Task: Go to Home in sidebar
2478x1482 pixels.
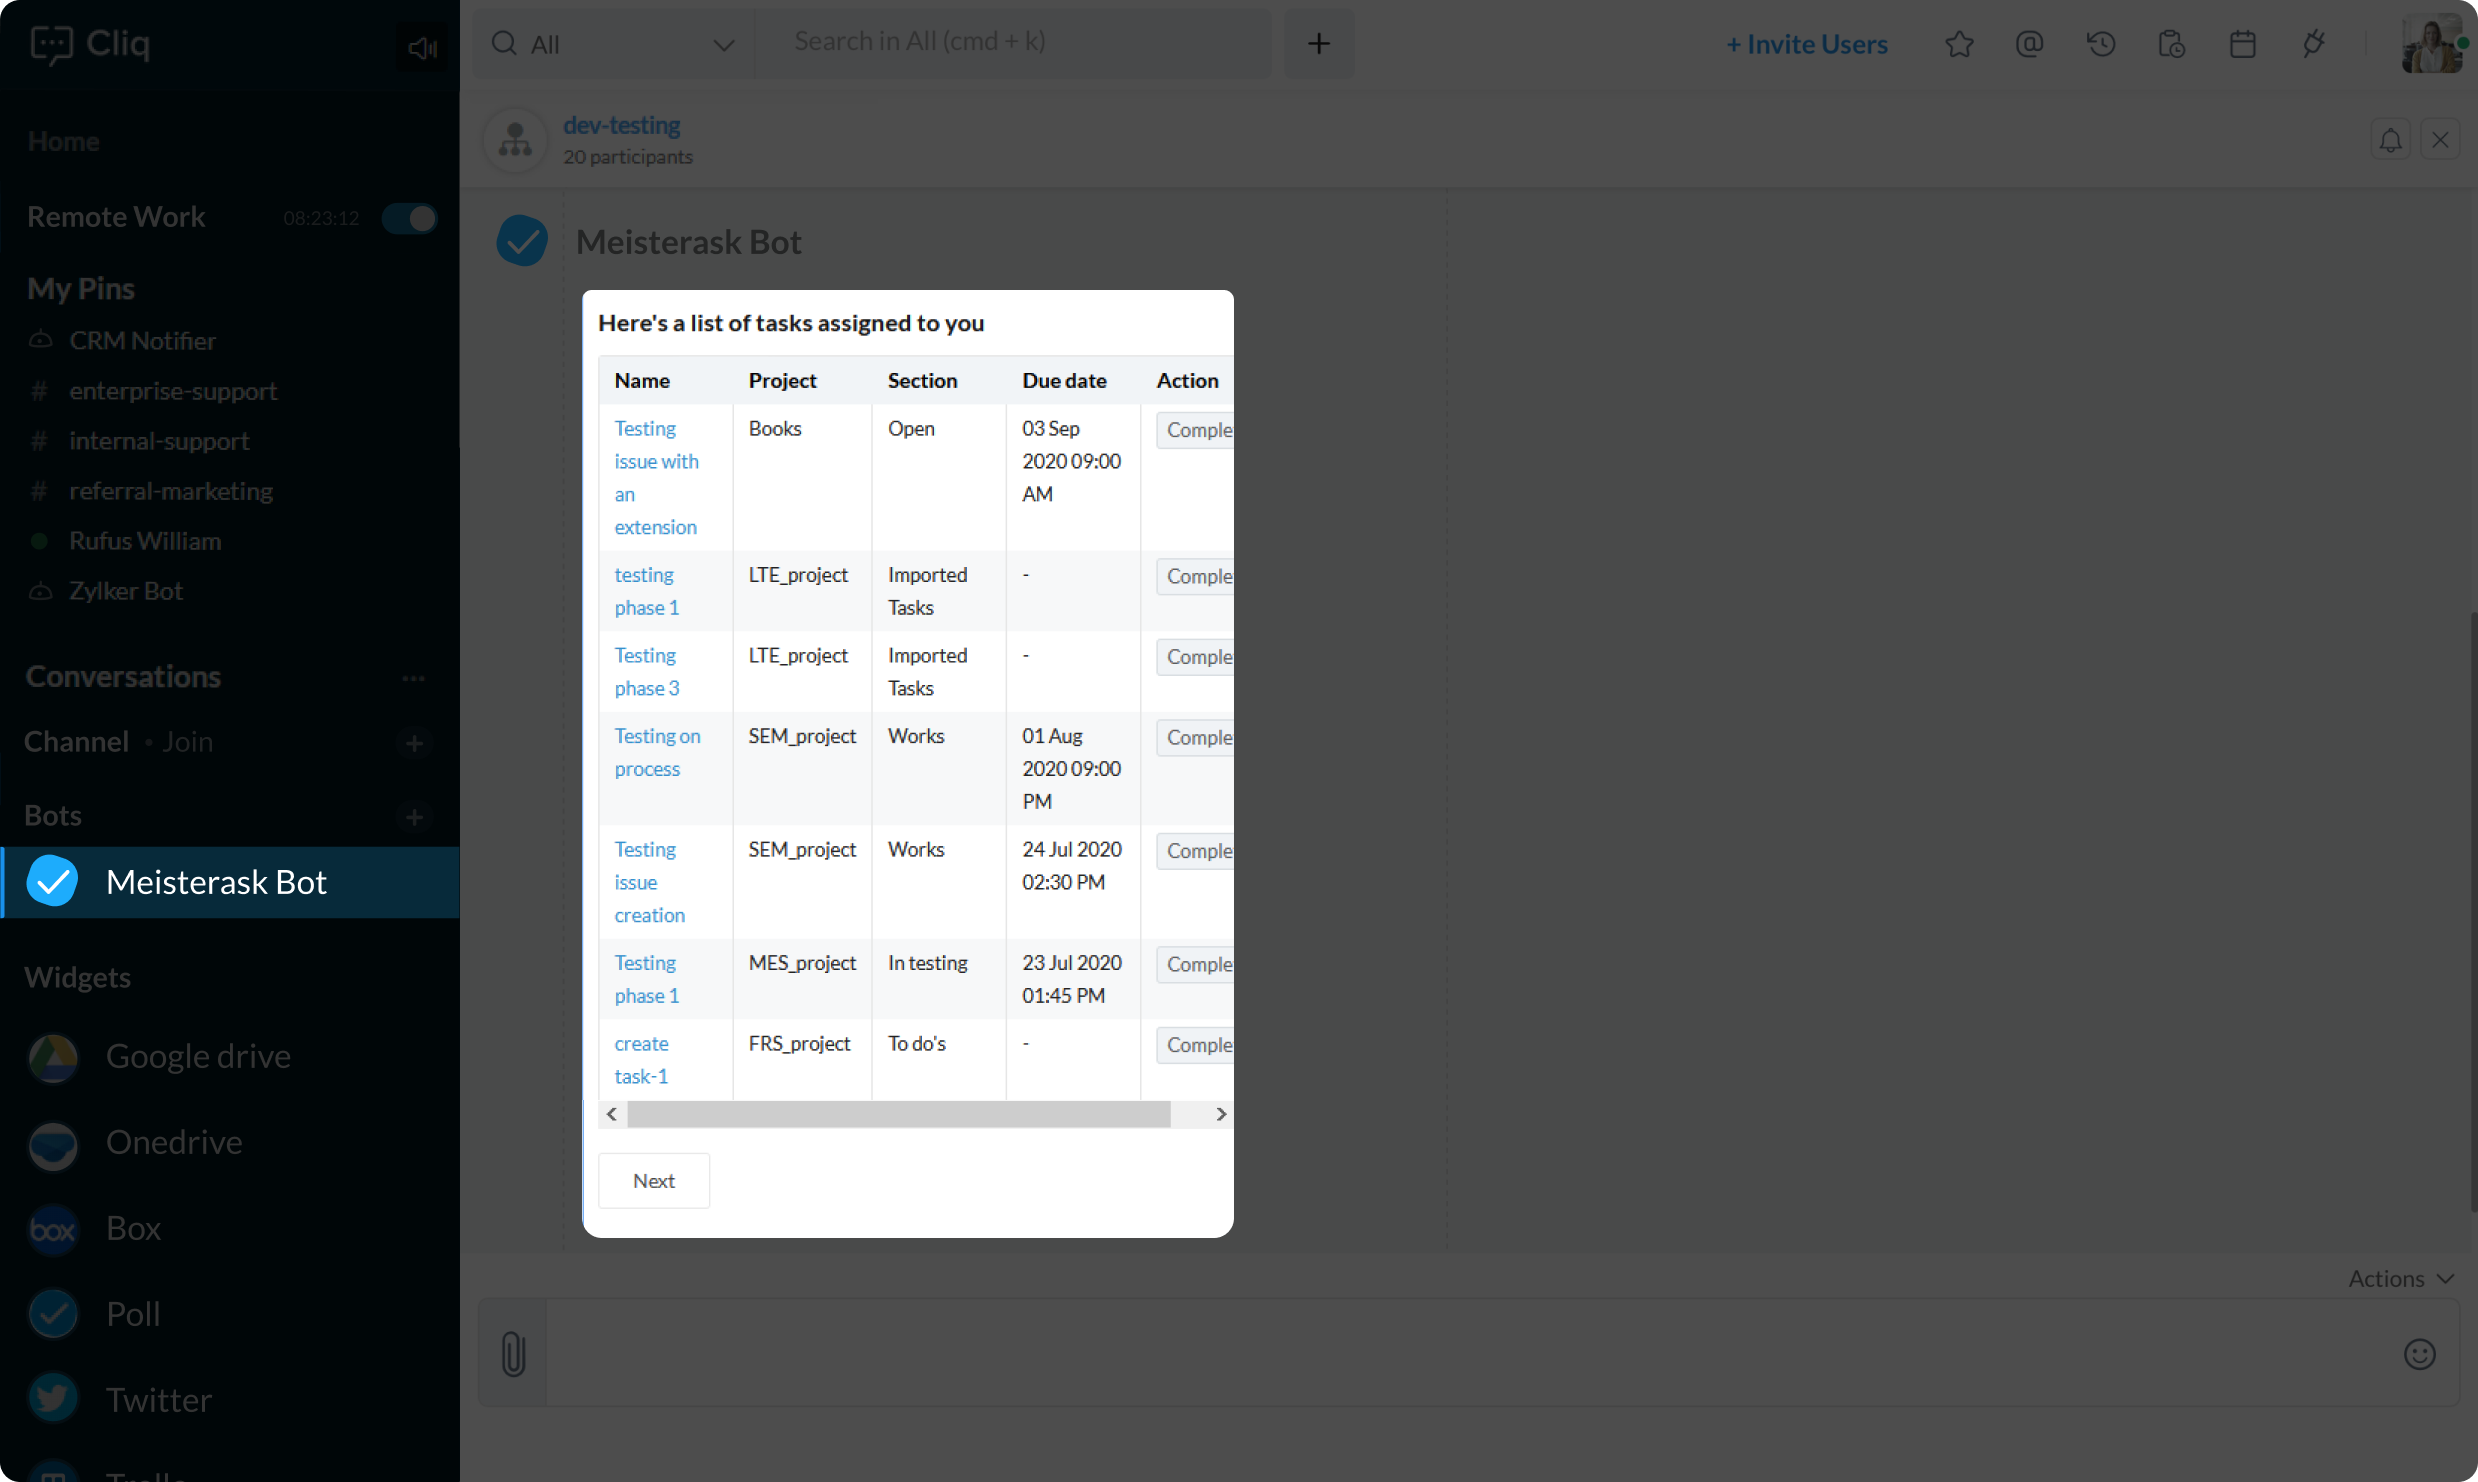Action: coord(63,141)
